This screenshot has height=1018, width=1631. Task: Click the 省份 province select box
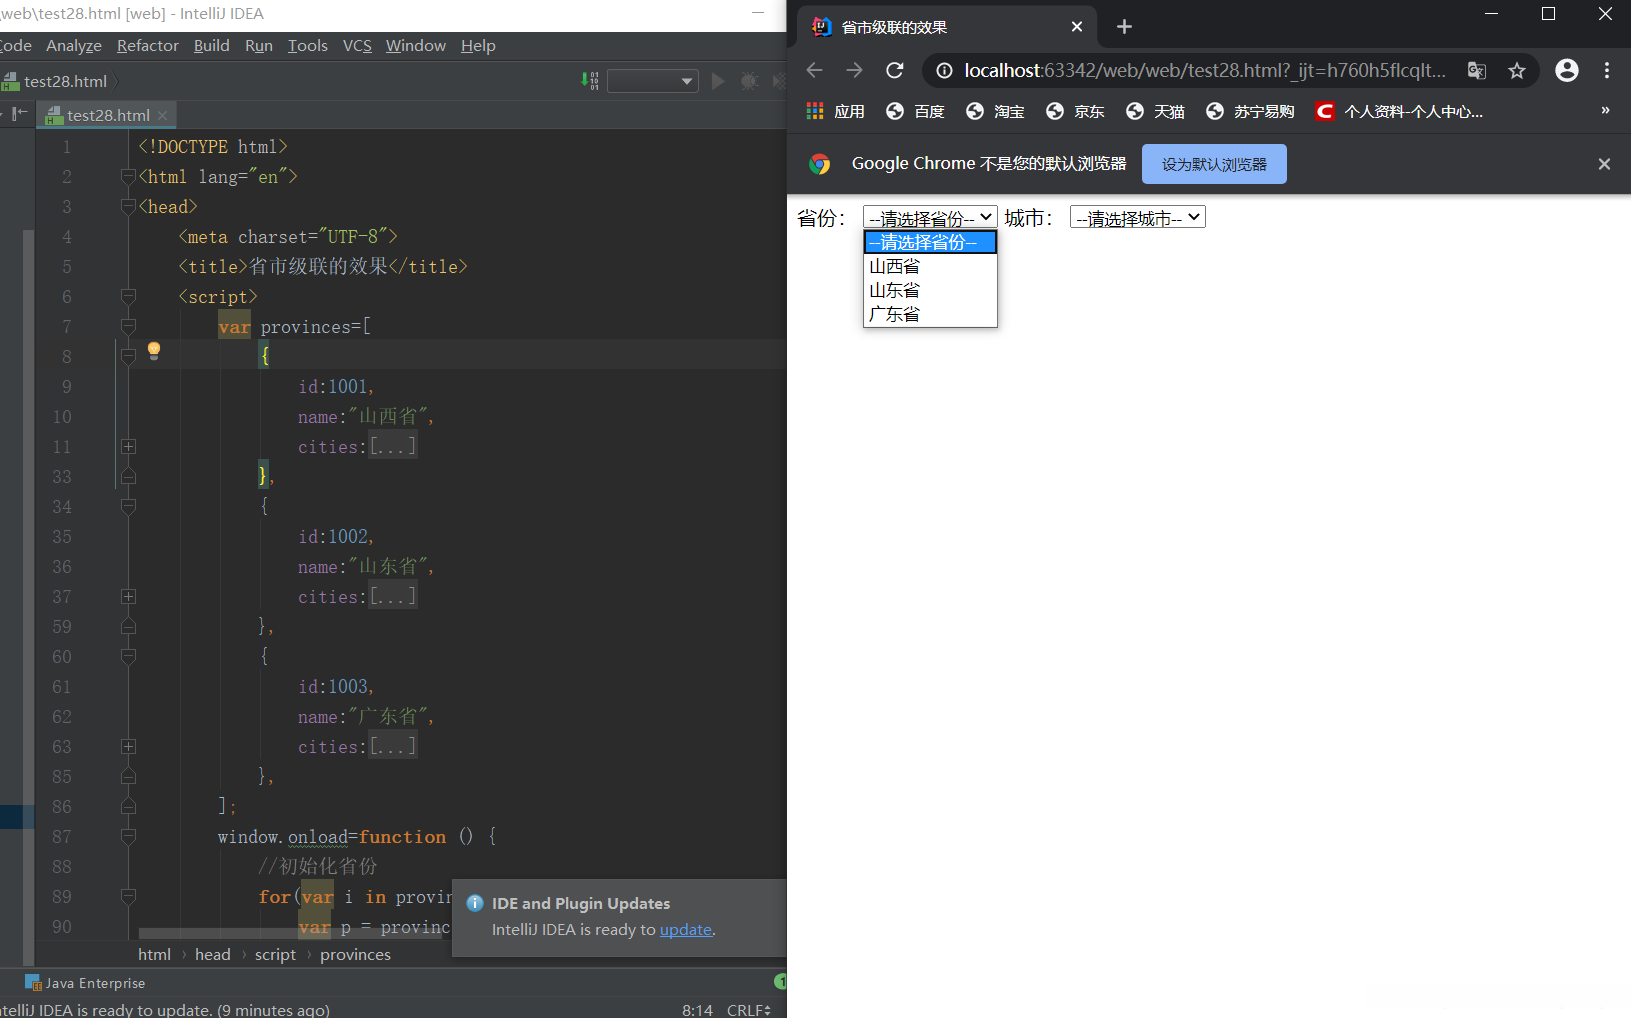click(930, 217)
